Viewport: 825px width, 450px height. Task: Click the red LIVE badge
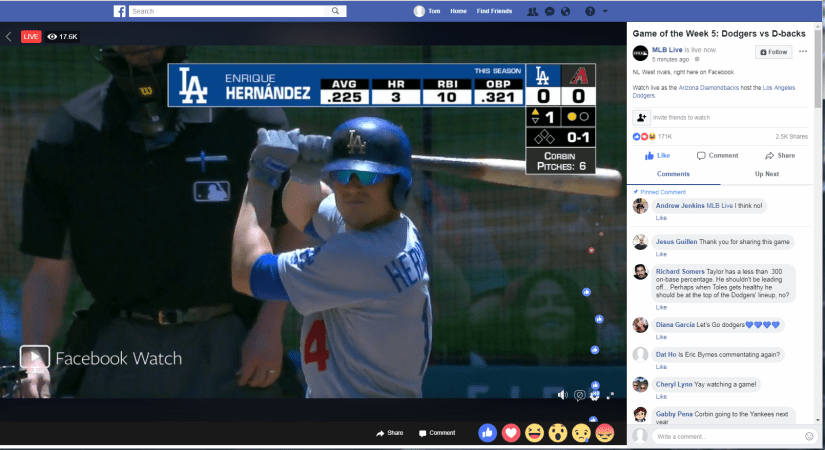(31, 36)
